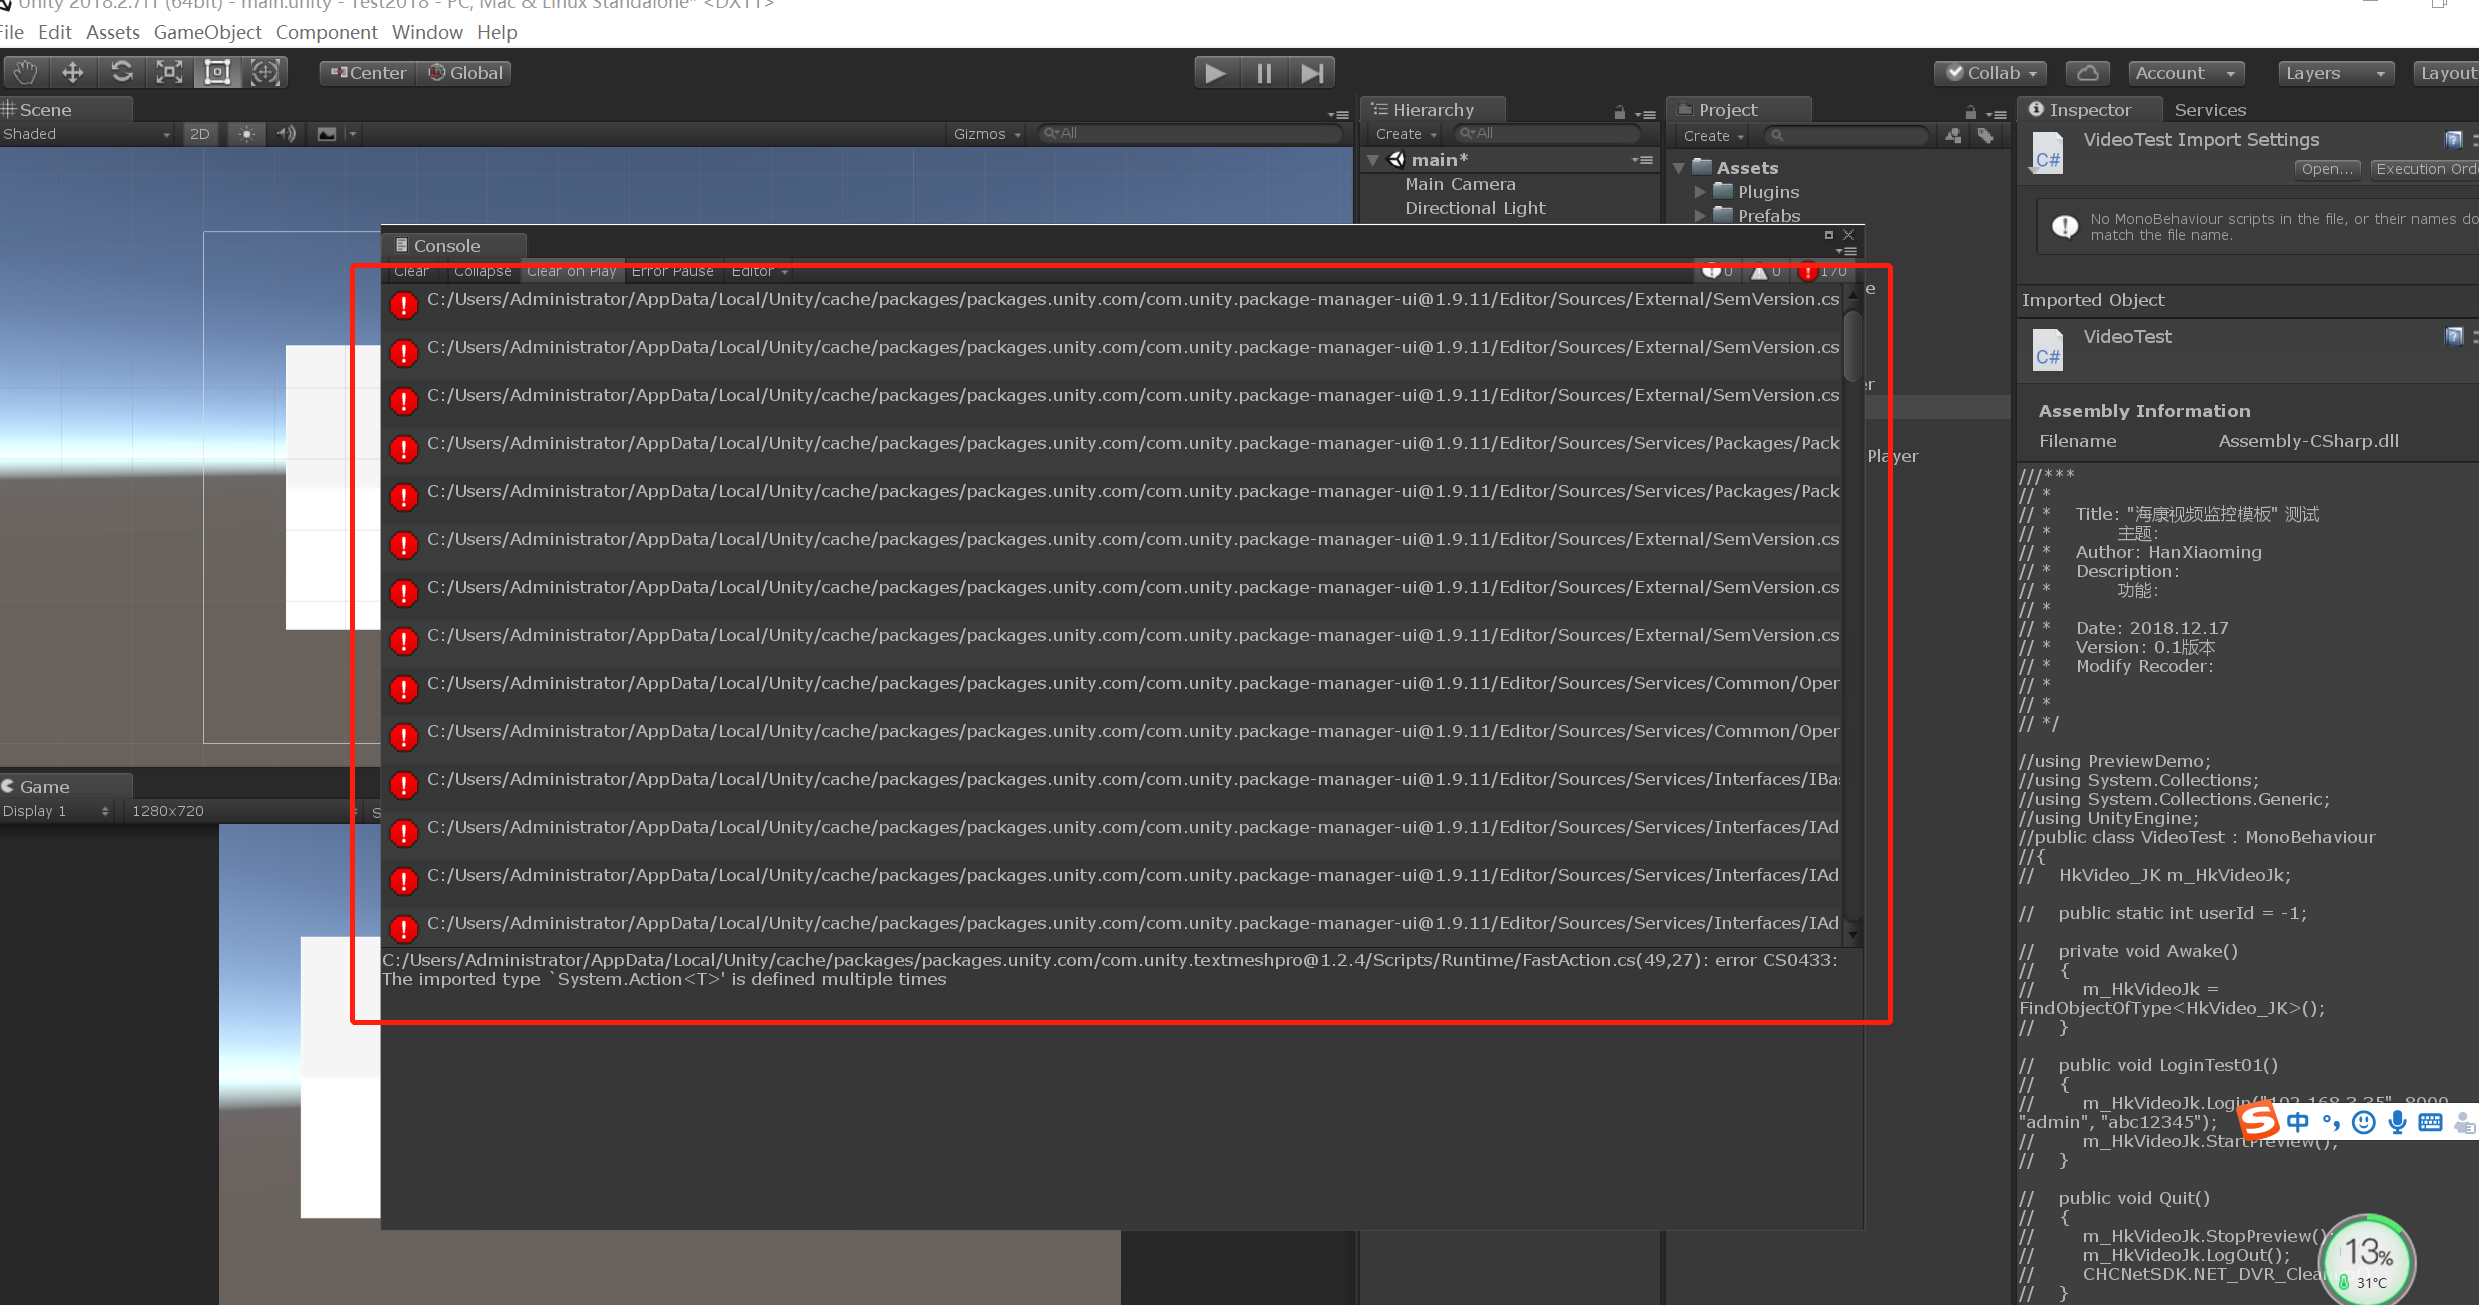Toggle the 170 errors filter in Console

(1823, 271)
